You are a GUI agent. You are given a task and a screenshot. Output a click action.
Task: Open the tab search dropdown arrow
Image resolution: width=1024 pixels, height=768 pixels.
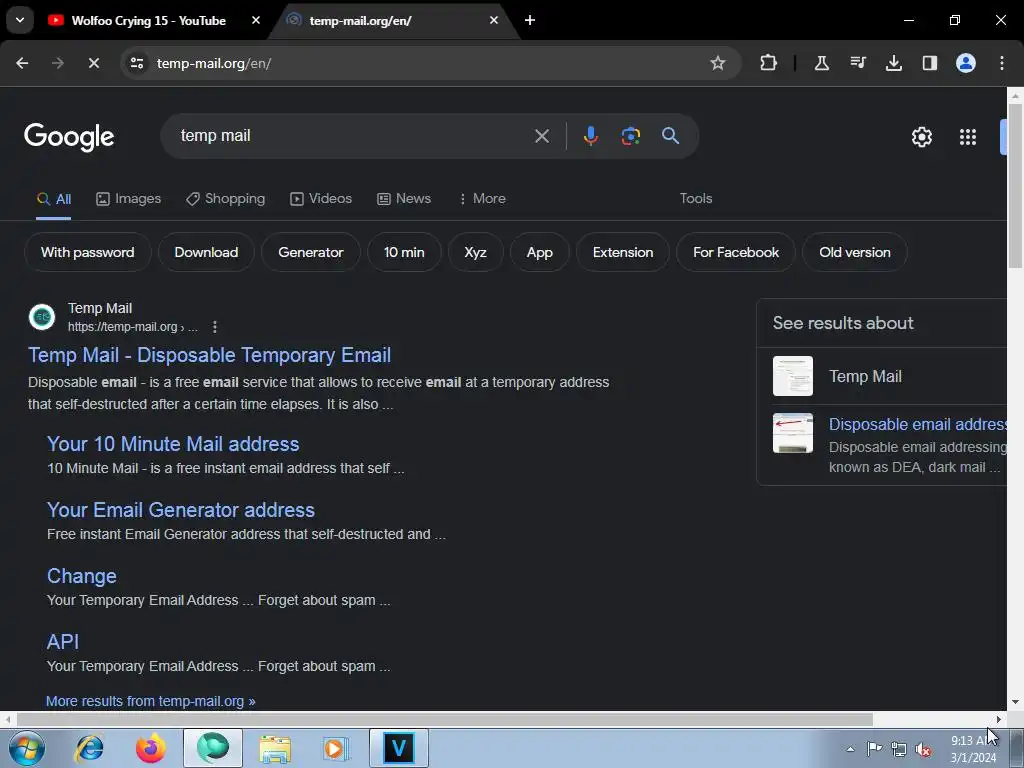(20, 20)
